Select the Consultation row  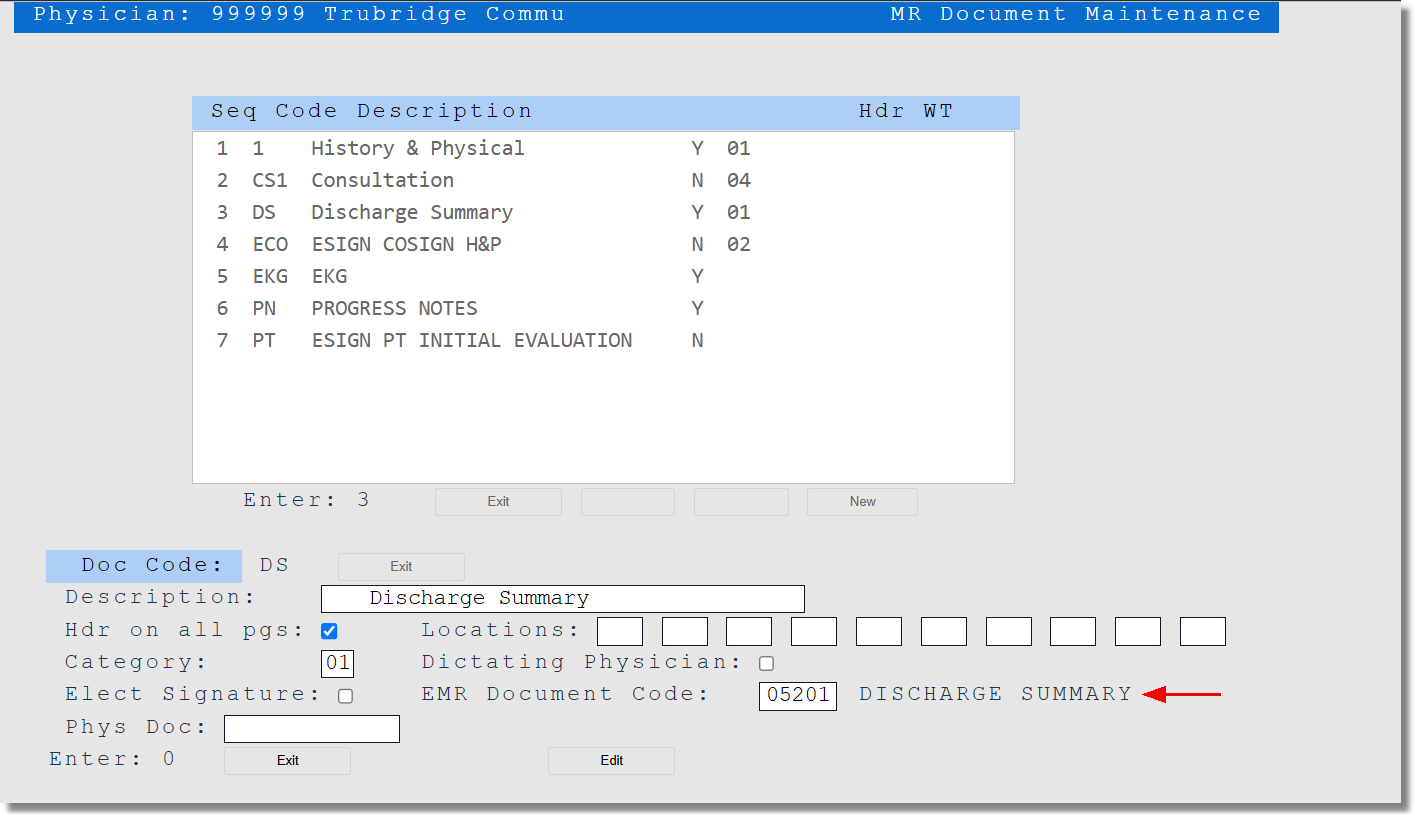pos(603,180)
